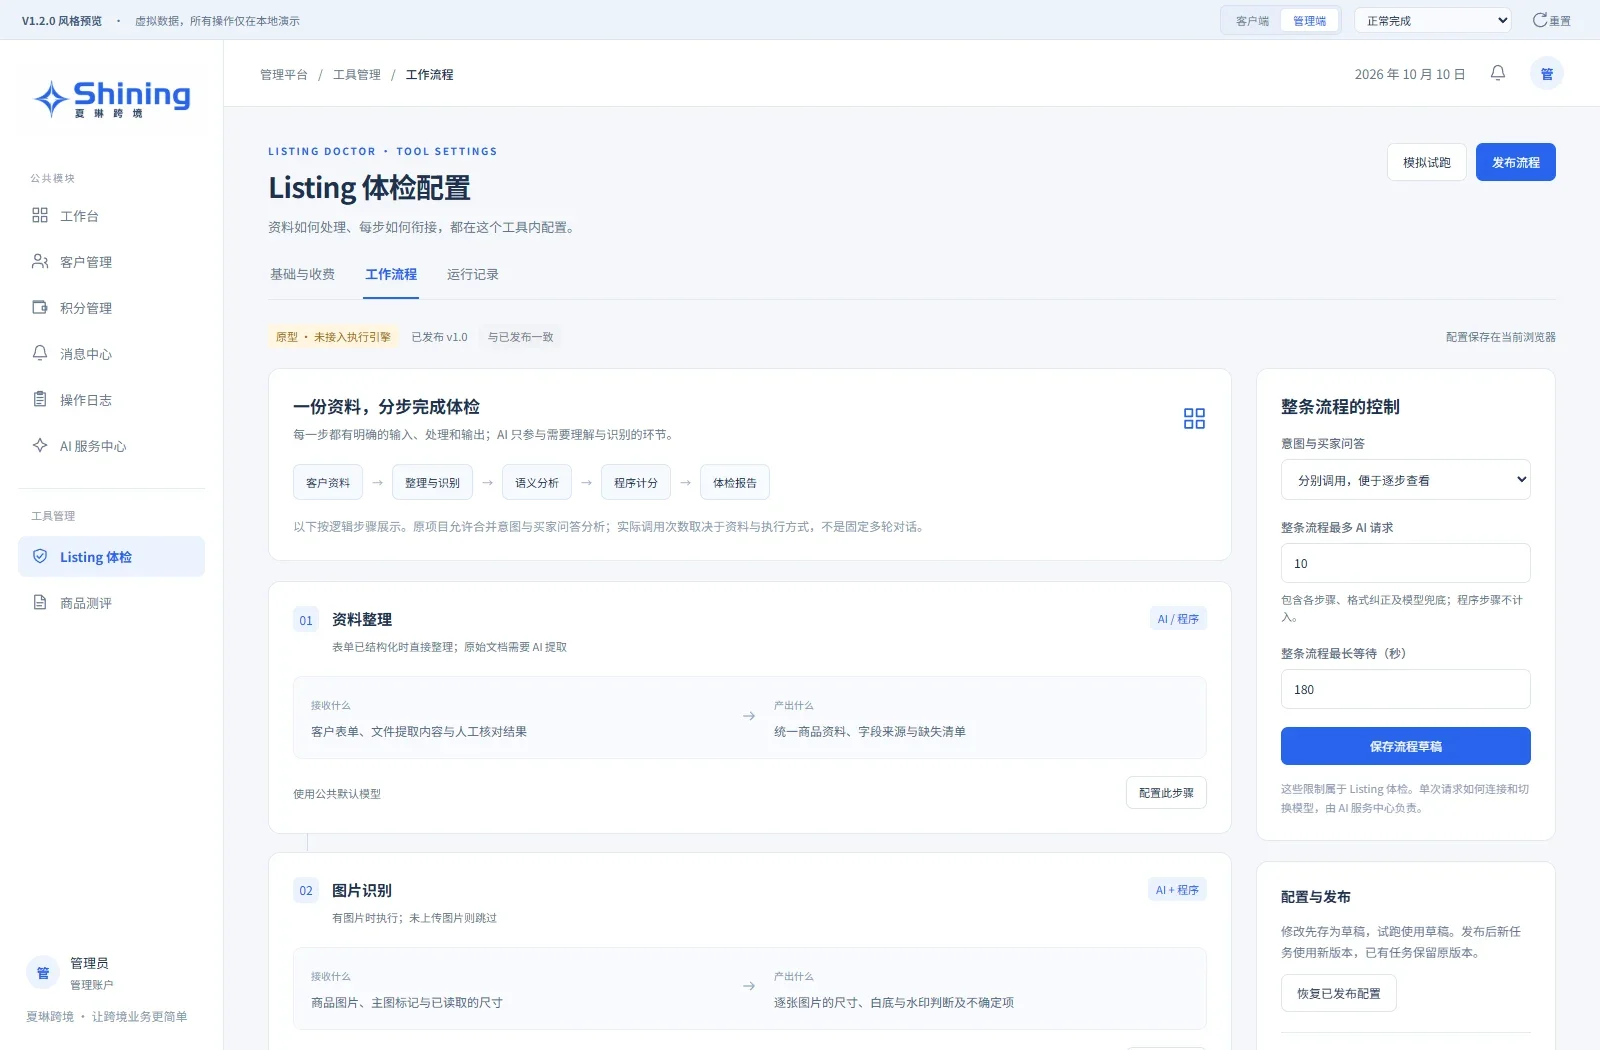Screen dimensions: 1600x1050
Task: Click the AI 服务中心 sparkle icon
Action: pyautogui.click(x=40, y=445)
